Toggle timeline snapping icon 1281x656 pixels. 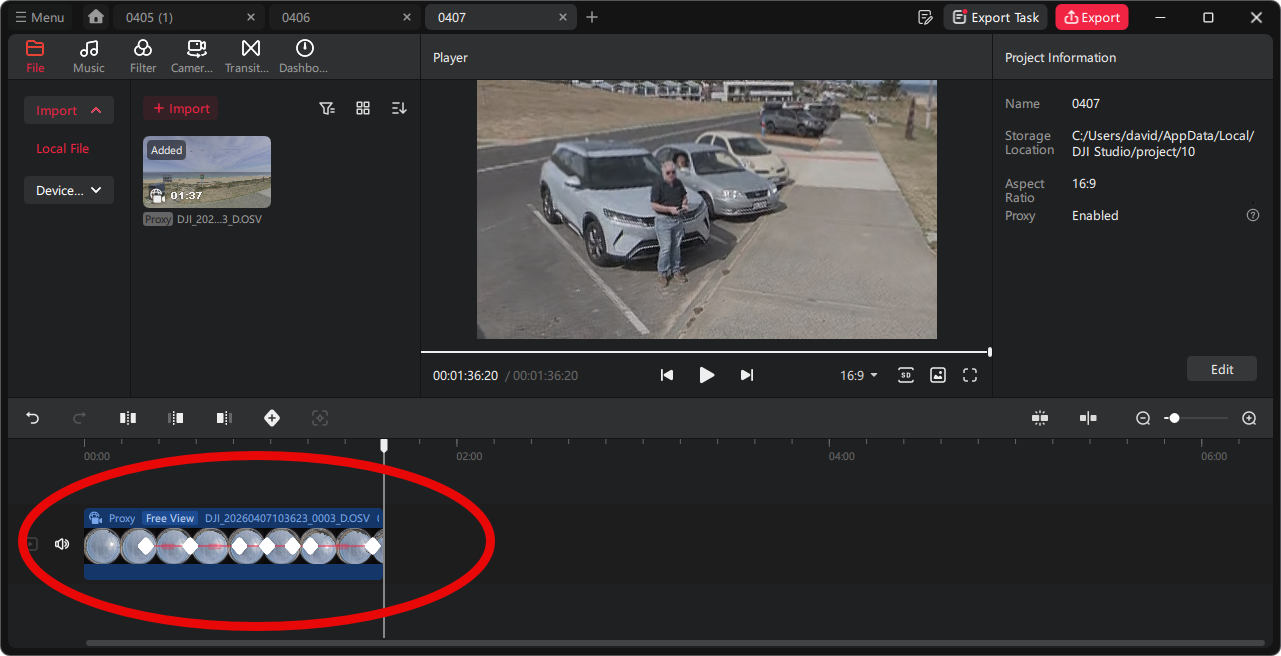(1040, 418)
